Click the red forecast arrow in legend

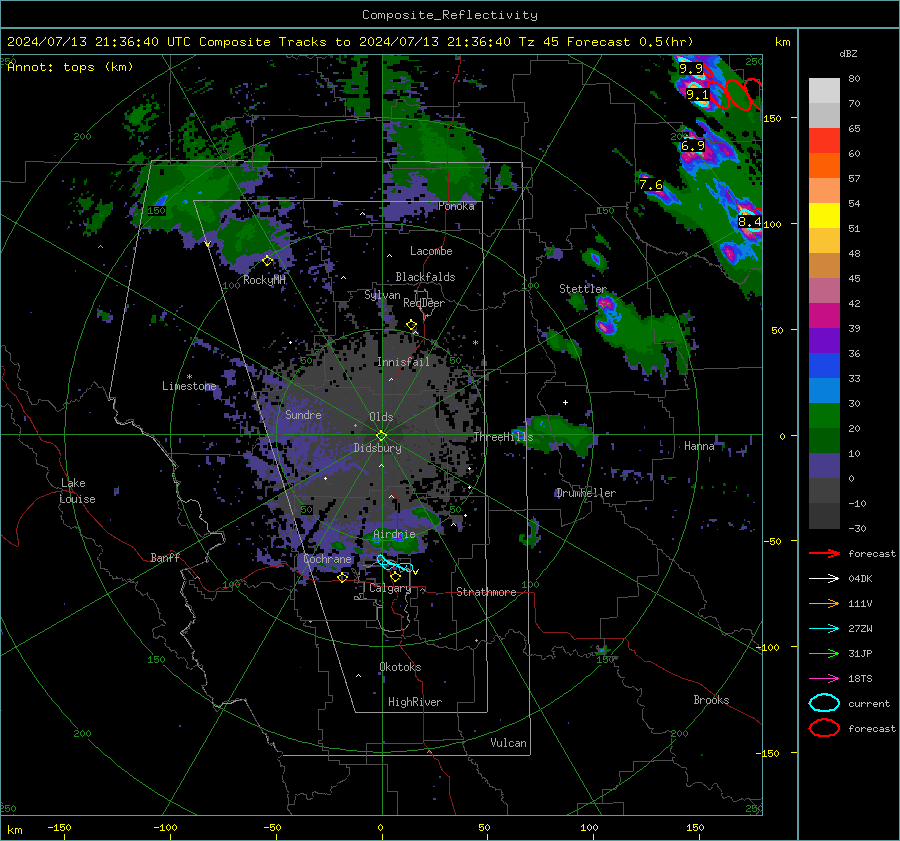824,553
